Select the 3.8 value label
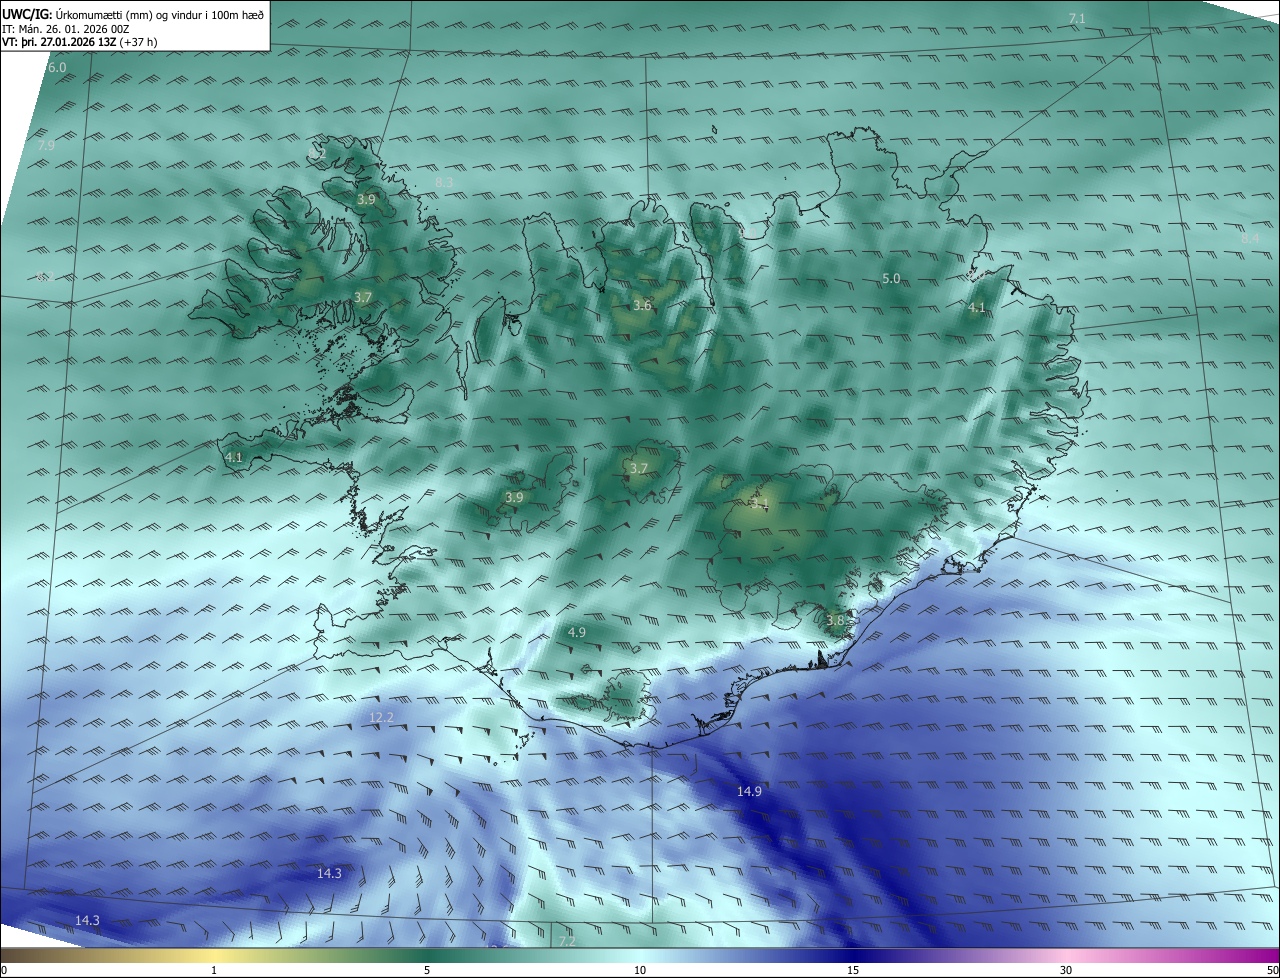Viewport: 1280px width, 978px height. 836,621
